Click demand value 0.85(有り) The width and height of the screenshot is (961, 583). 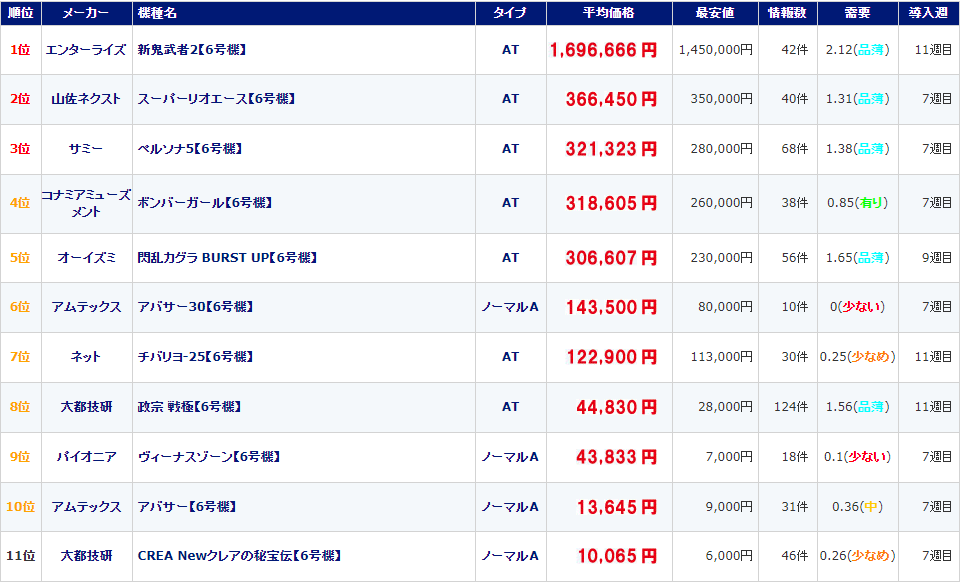click(x=857, y=202)
